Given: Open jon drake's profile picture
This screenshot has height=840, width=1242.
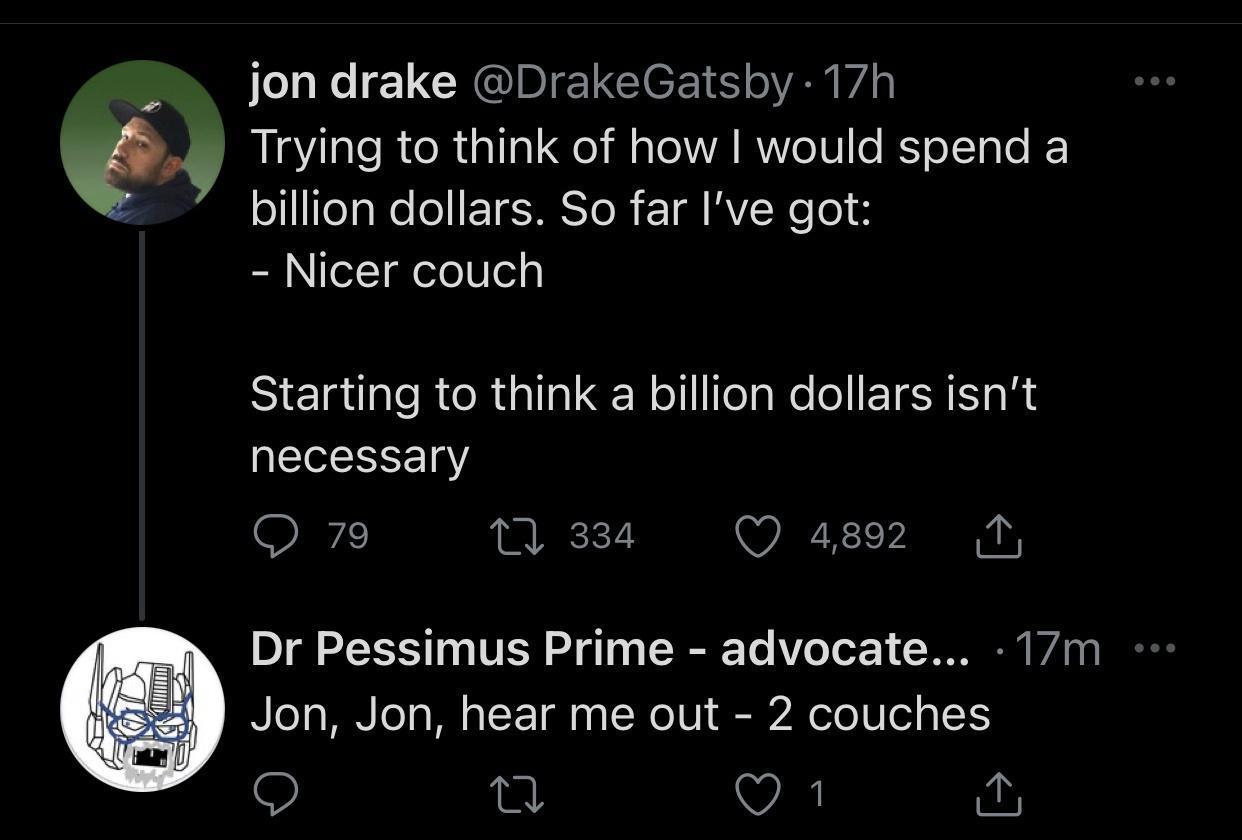Looking at the screenshot, I should tap(142, 142).
